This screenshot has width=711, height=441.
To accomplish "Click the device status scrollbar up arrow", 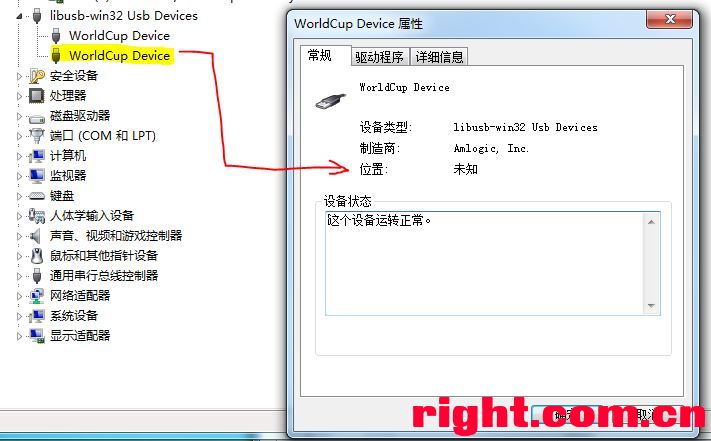I will click(652, 222).
